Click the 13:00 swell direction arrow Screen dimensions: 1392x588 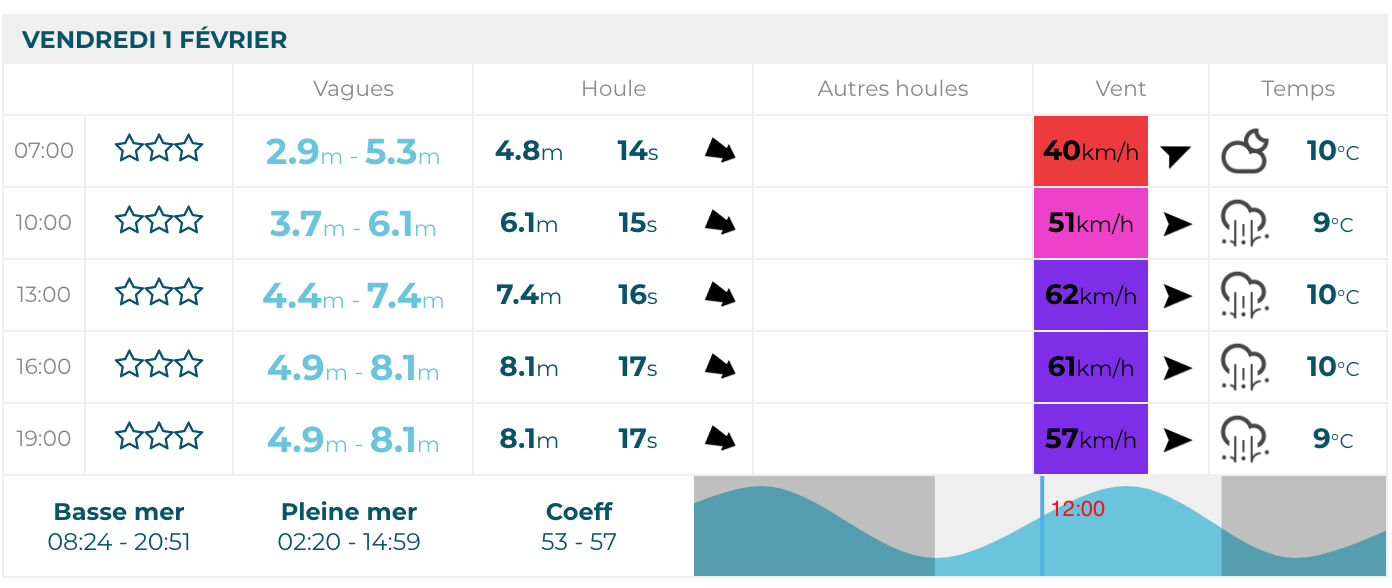tap(720, 295)
